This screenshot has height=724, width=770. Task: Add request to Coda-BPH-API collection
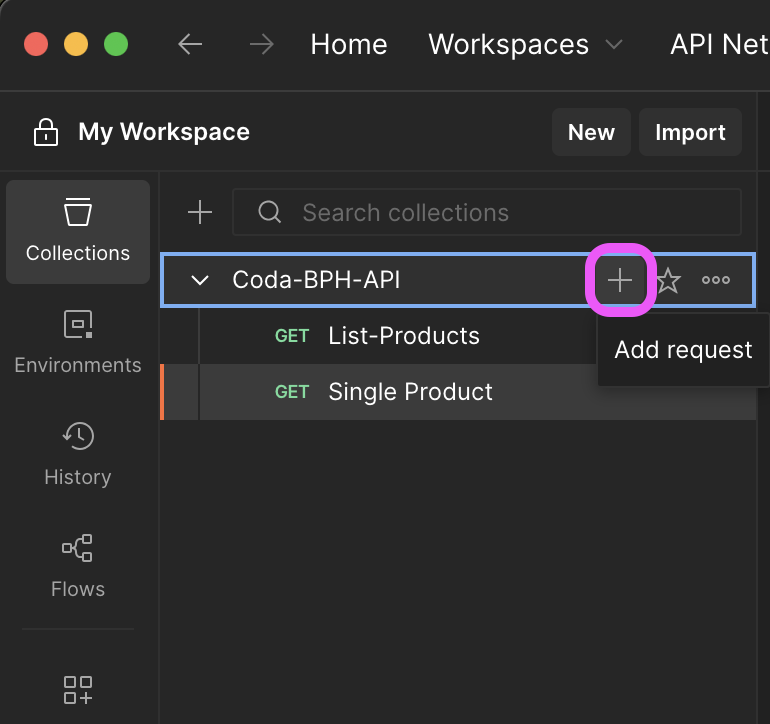point(620,281)
